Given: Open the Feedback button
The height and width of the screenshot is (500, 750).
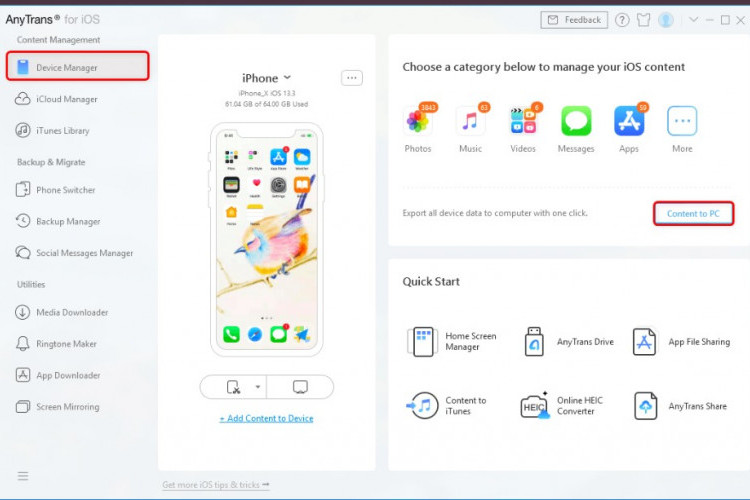Looking at the screenshot, I should tap(574, 19).
